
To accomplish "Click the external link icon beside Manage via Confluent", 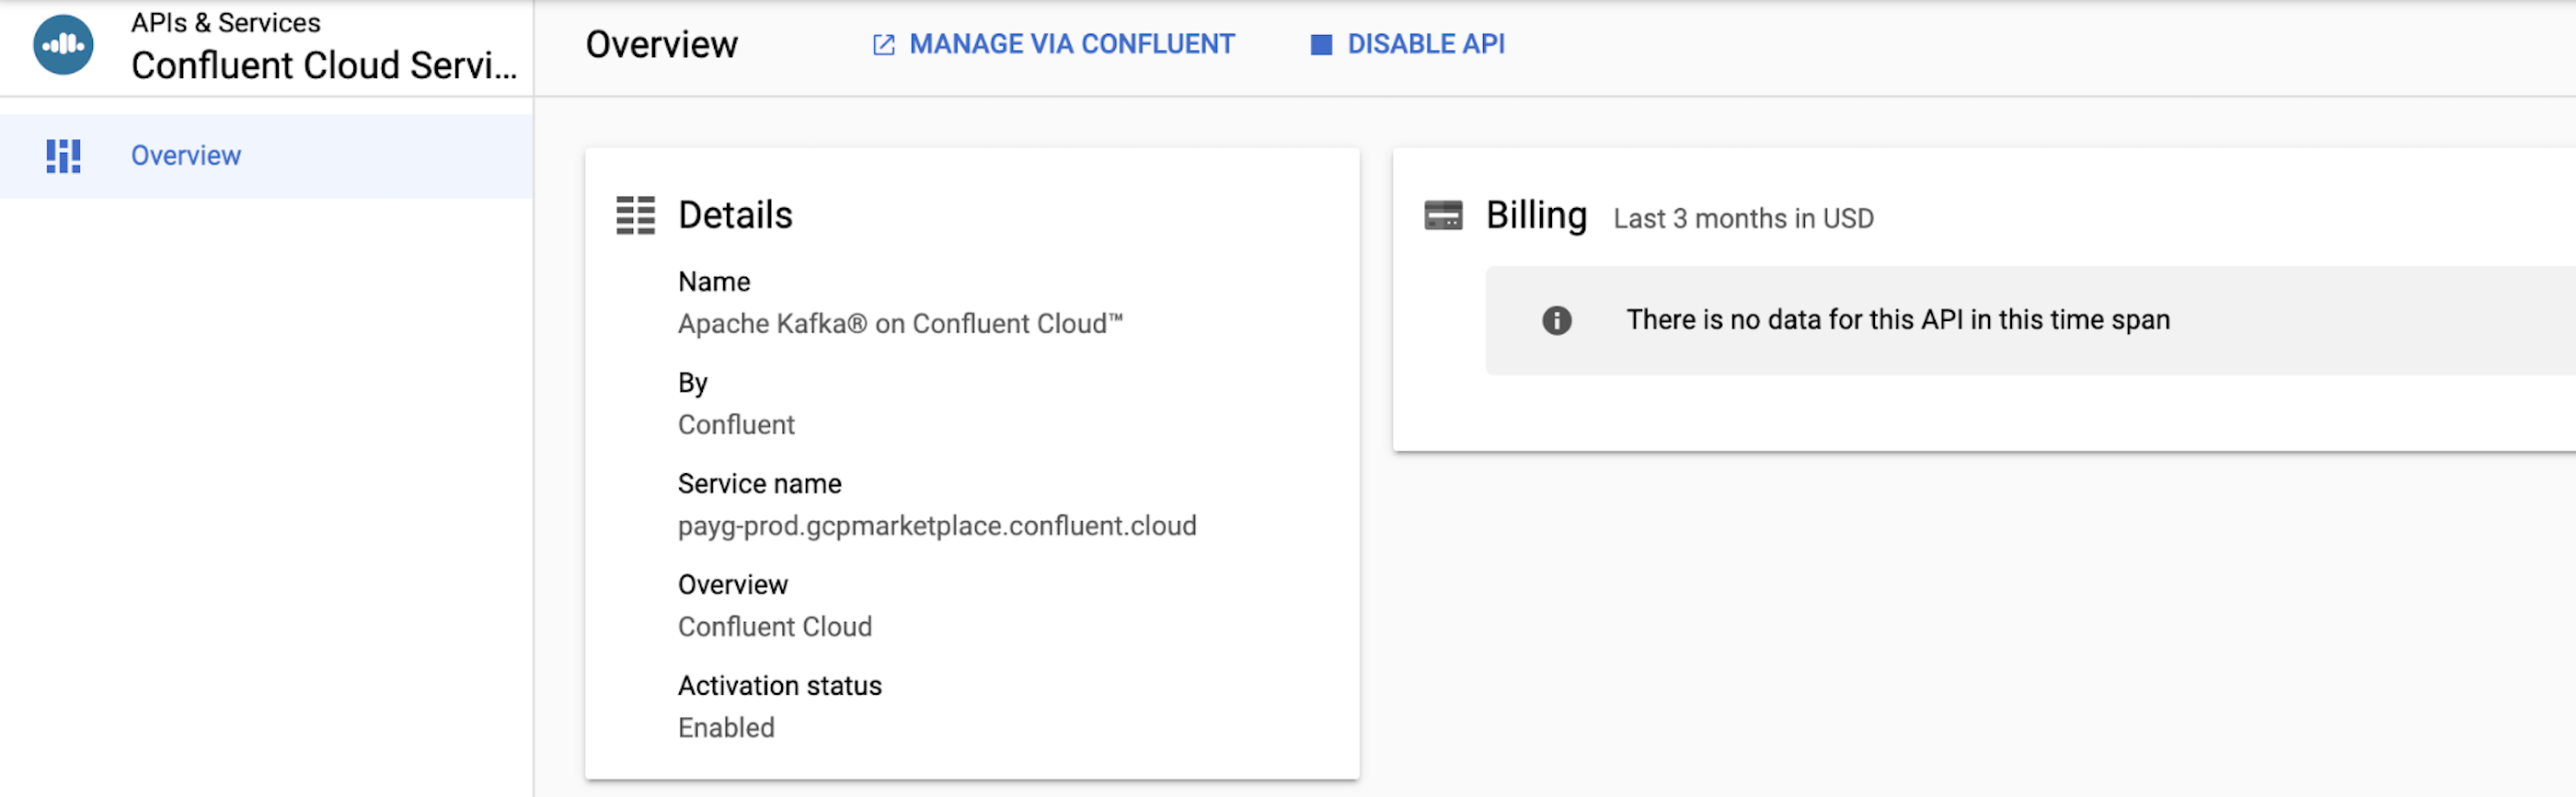I will (x=883, y=45).
